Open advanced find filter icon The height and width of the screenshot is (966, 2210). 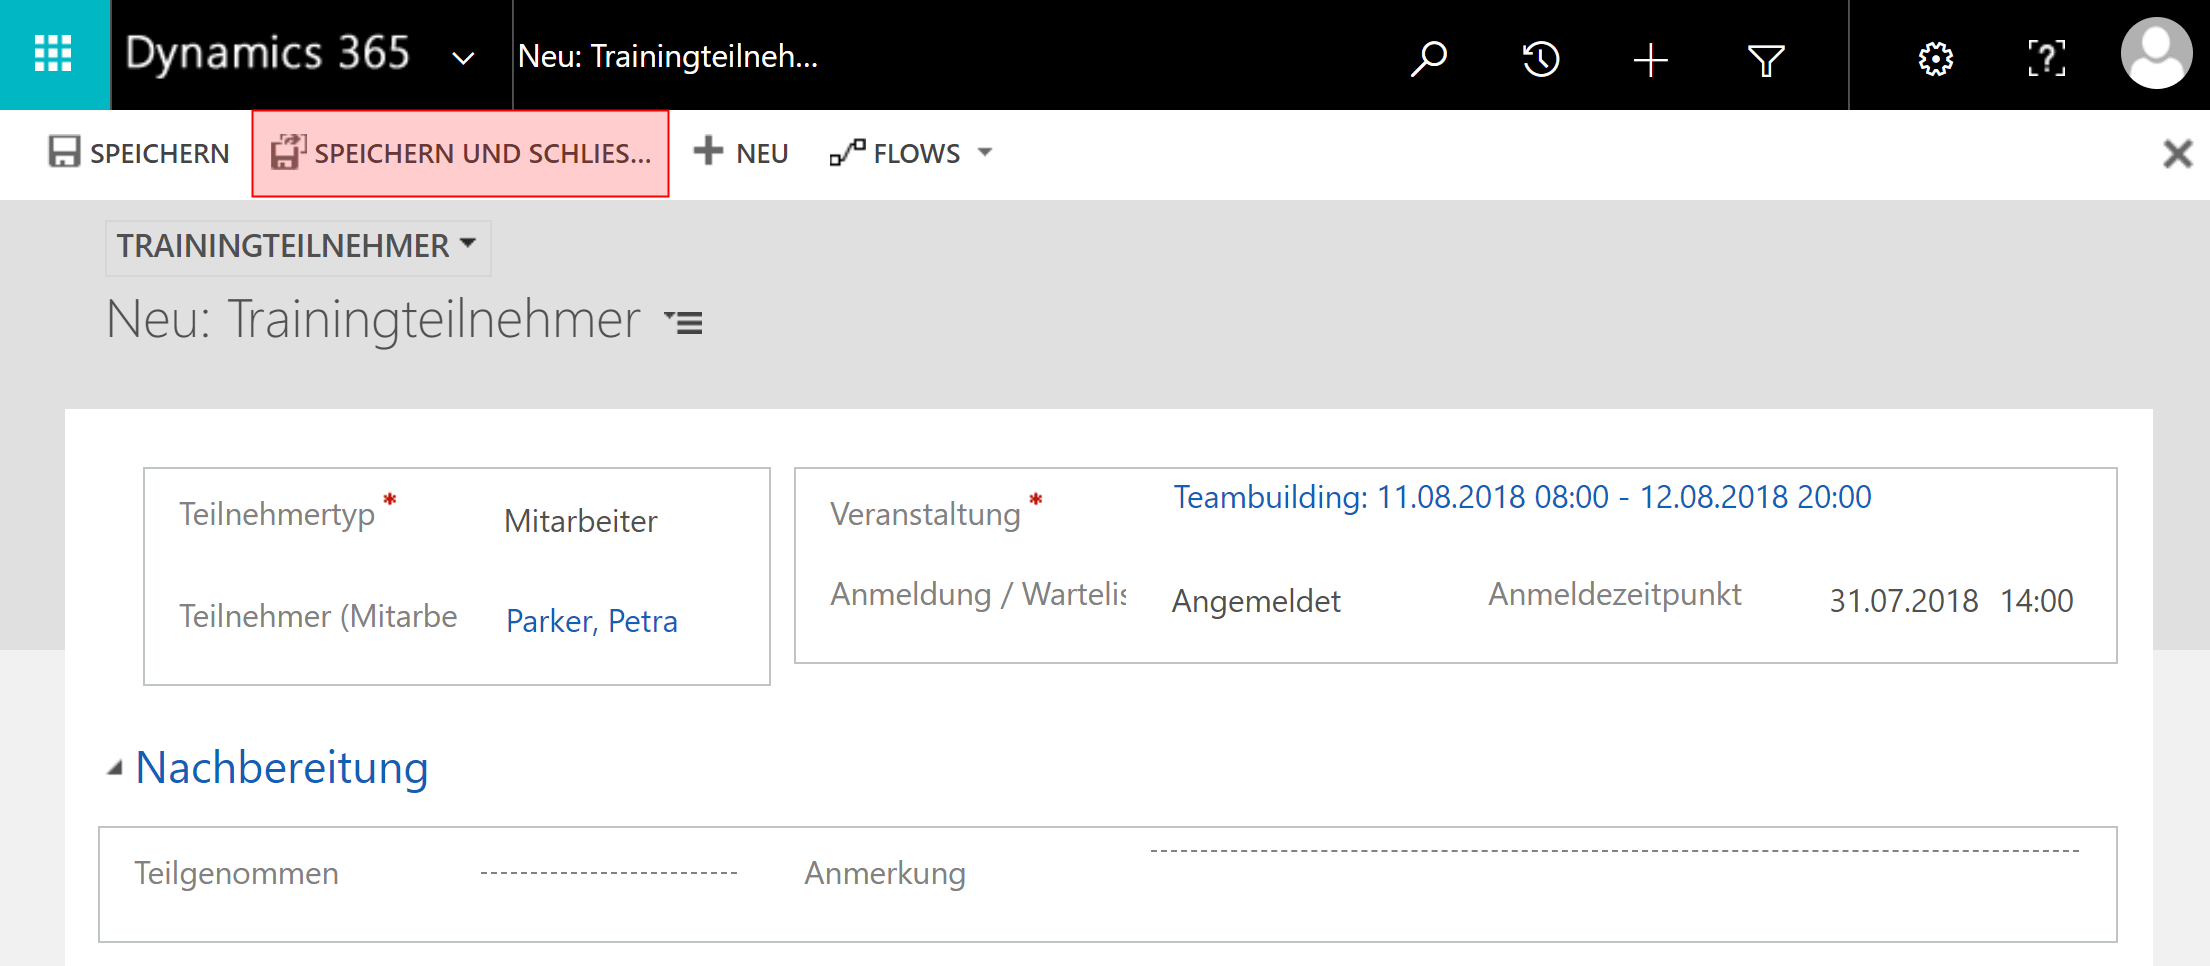[x=1766, y=60]
